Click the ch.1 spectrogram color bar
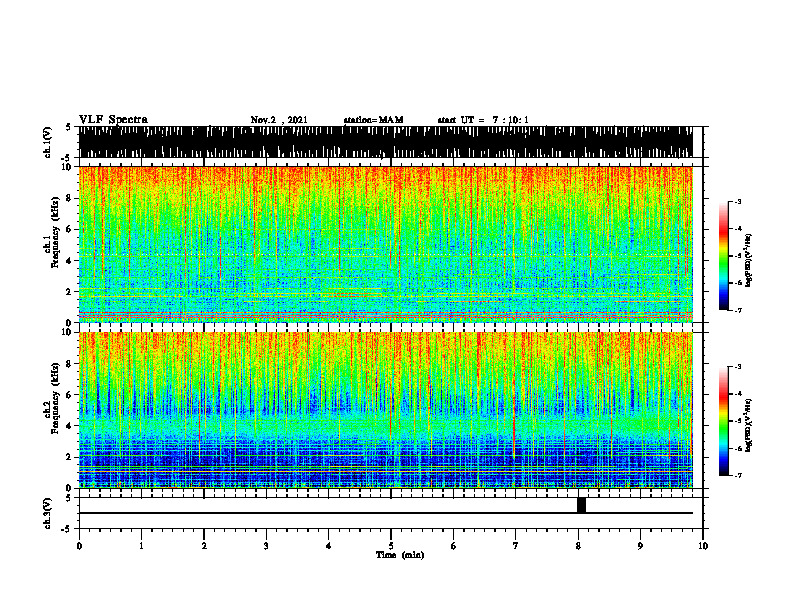The height and width of the screenshot is (612, 792). (723, 256)
